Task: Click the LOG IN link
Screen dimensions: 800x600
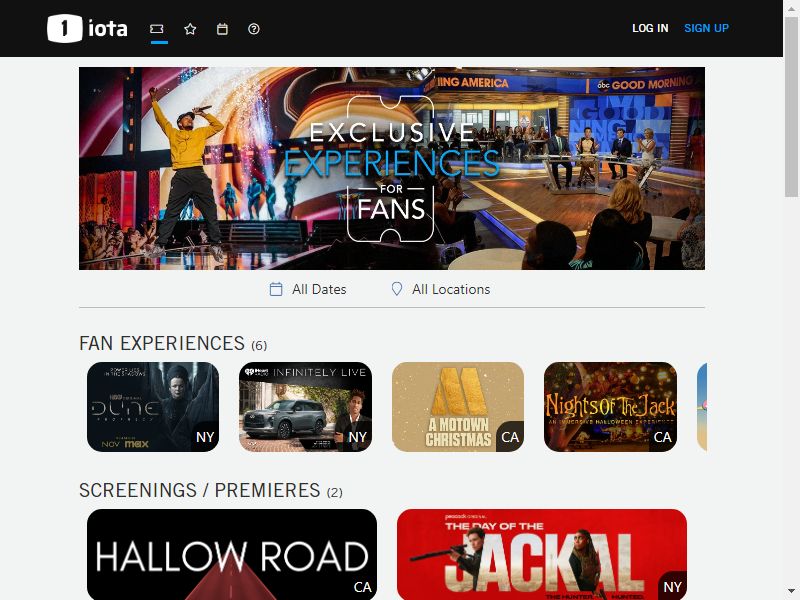Action: click(650, 29)
